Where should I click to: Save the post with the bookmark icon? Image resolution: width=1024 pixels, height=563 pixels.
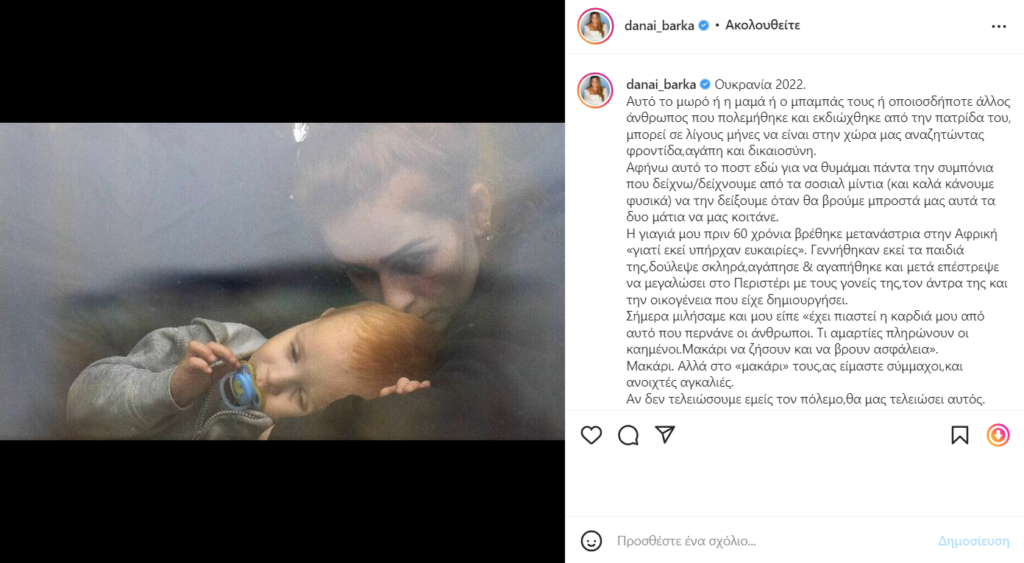click(959, 435)
